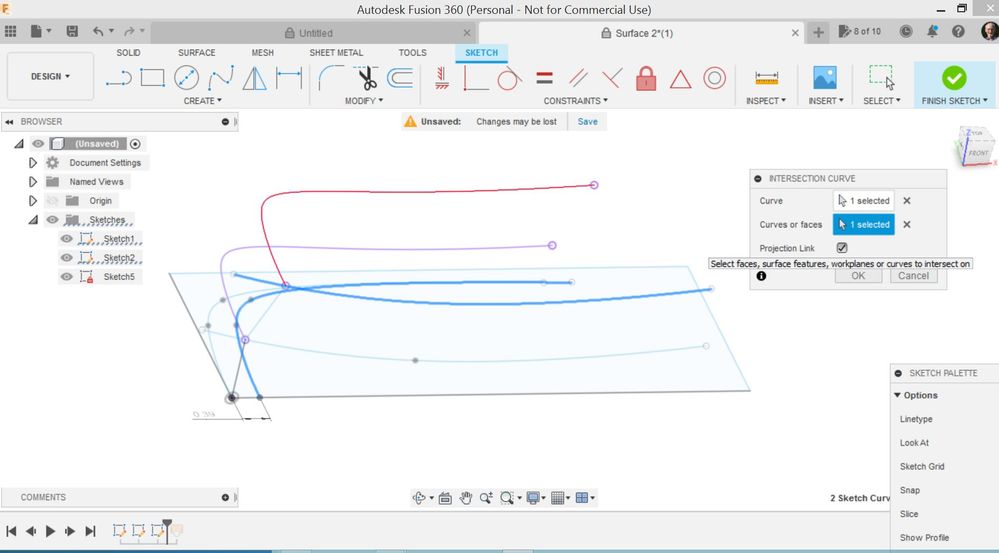Select the Mirror tool icon
Image resolution: width=999 pixels, height=553 pixels.
[x=255, y=78]
